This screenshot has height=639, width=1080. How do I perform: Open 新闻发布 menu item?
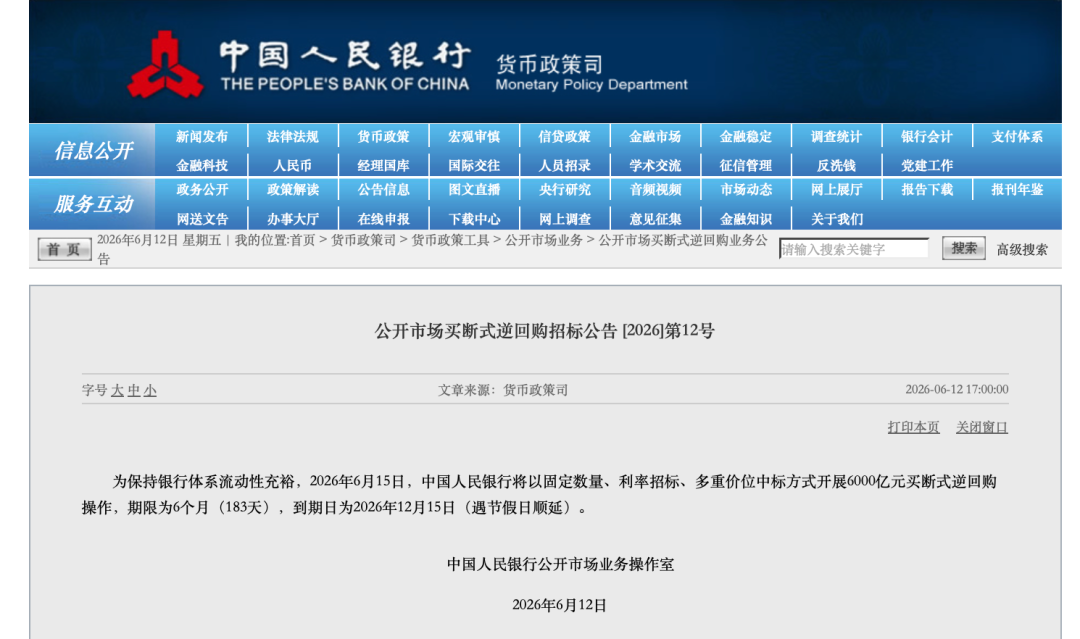pos(201,137)
